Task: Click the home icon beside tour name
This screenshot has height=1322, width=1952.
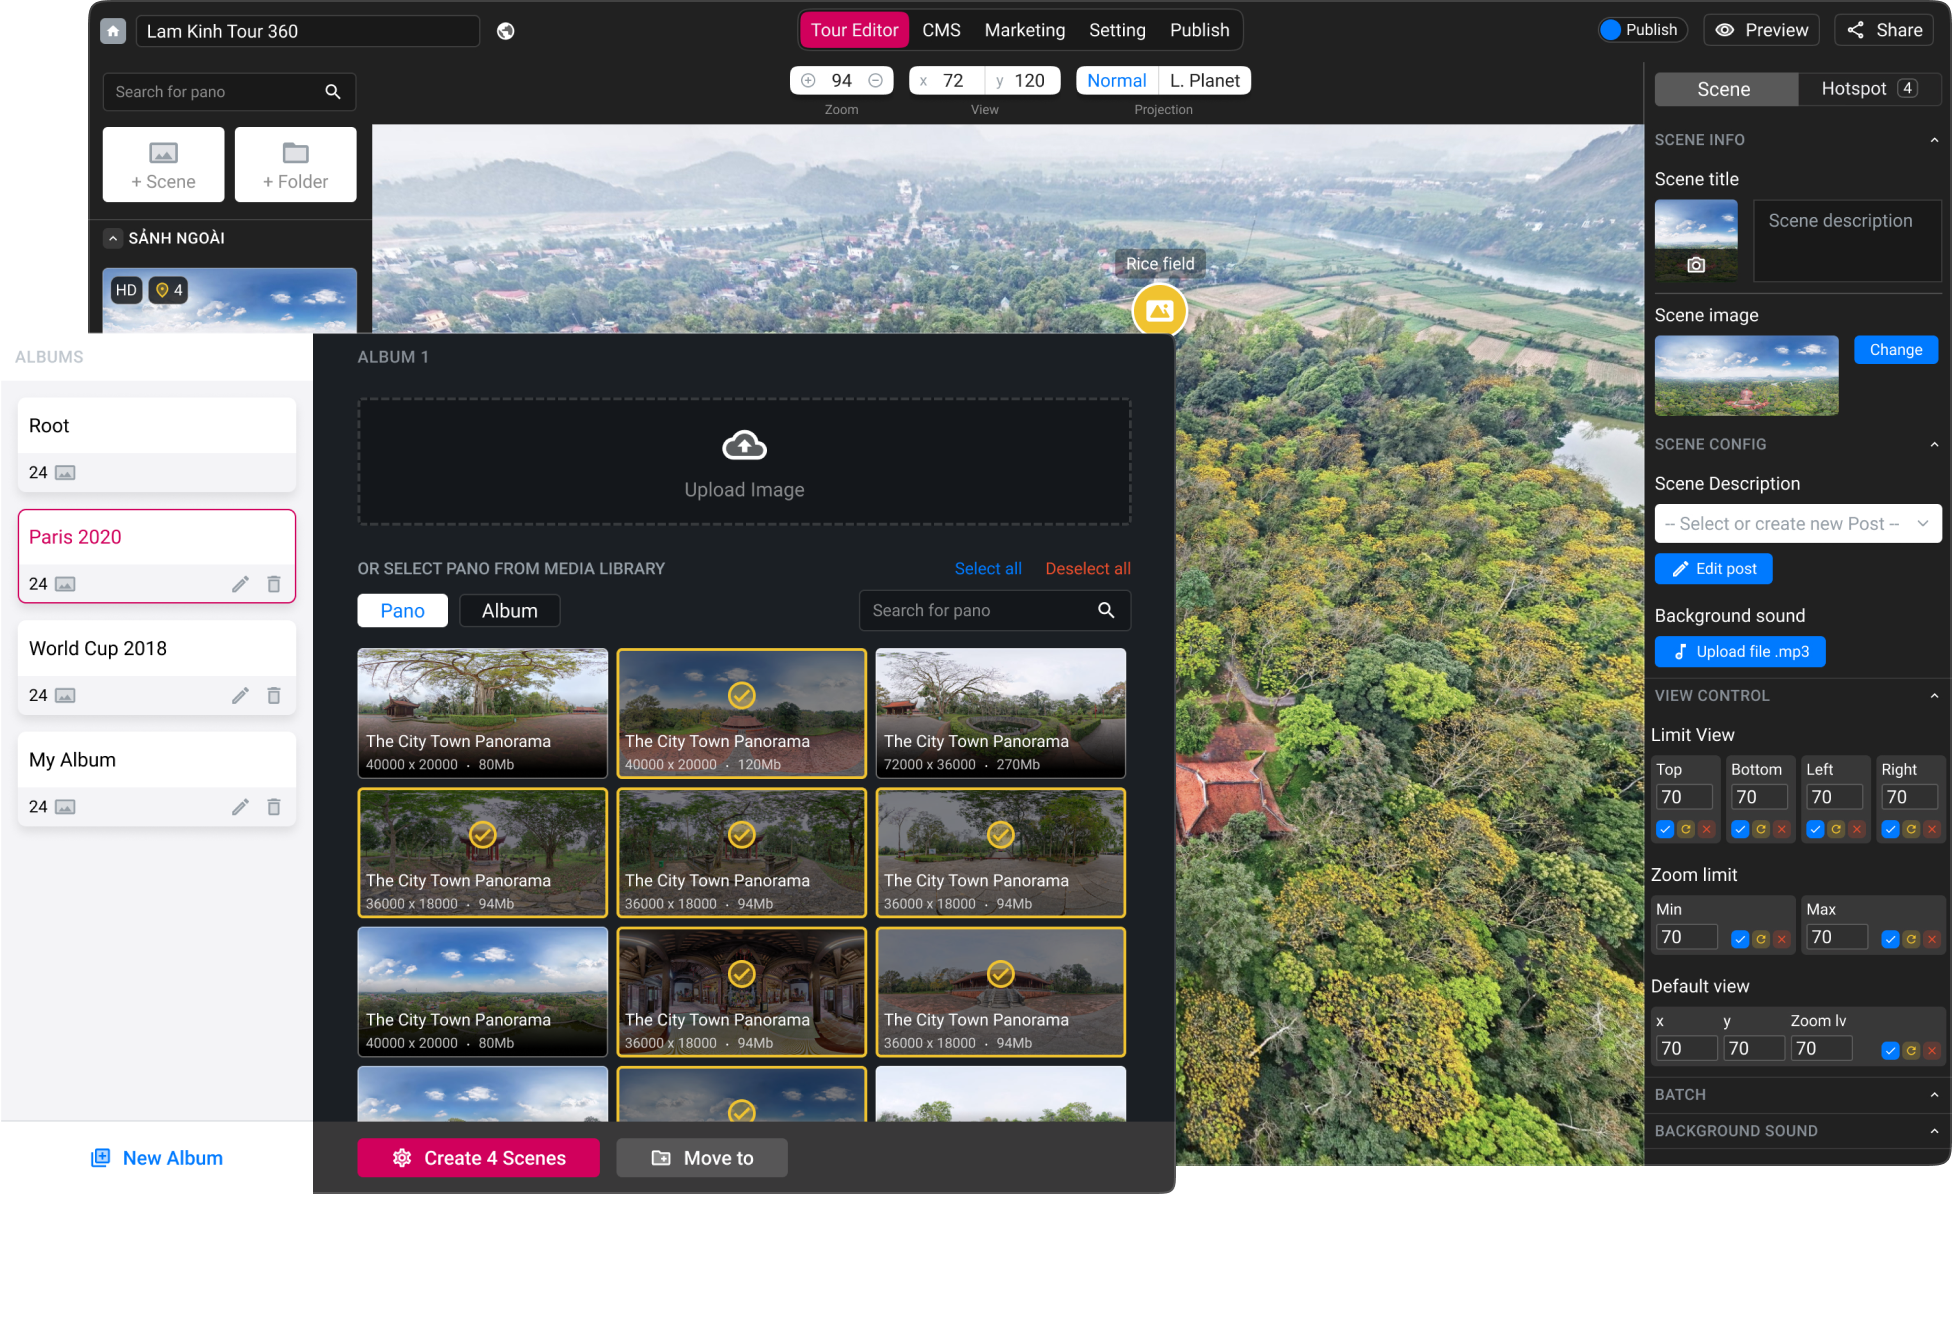Action: point(113,31)
